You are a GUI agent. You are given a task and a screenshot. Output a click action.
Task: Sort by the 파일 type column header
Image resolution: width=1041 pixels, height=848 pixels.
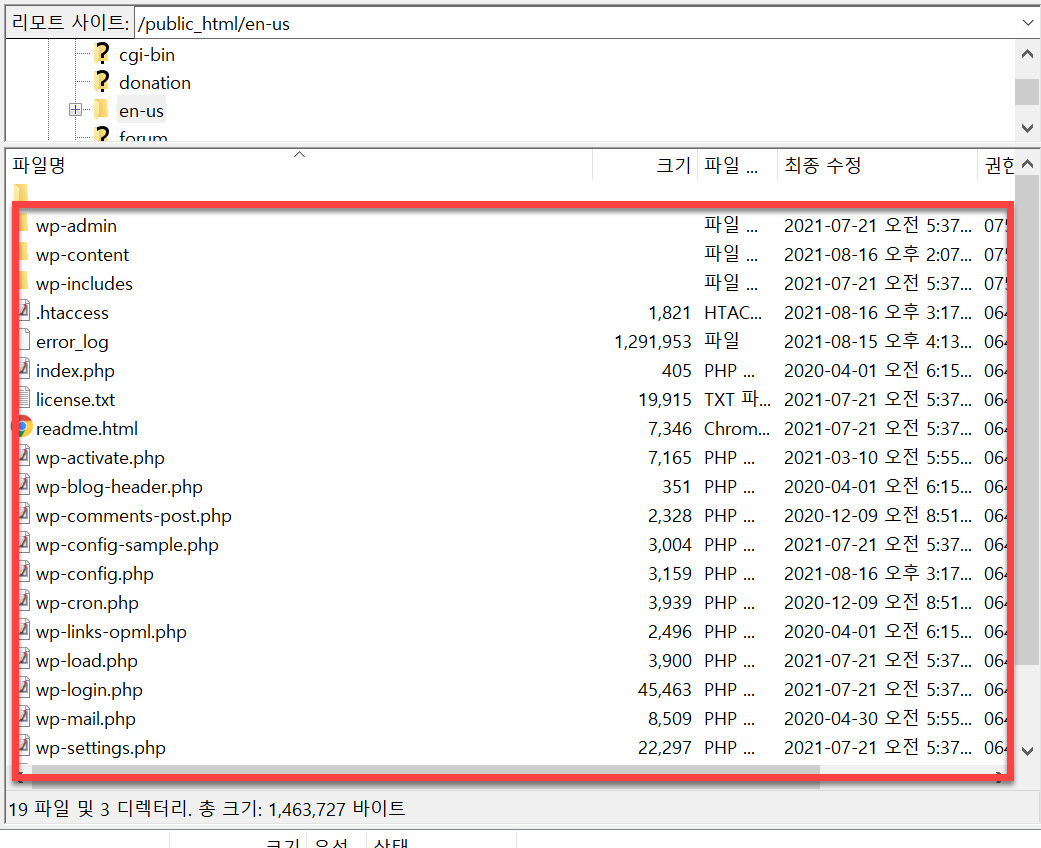[737, 165]
